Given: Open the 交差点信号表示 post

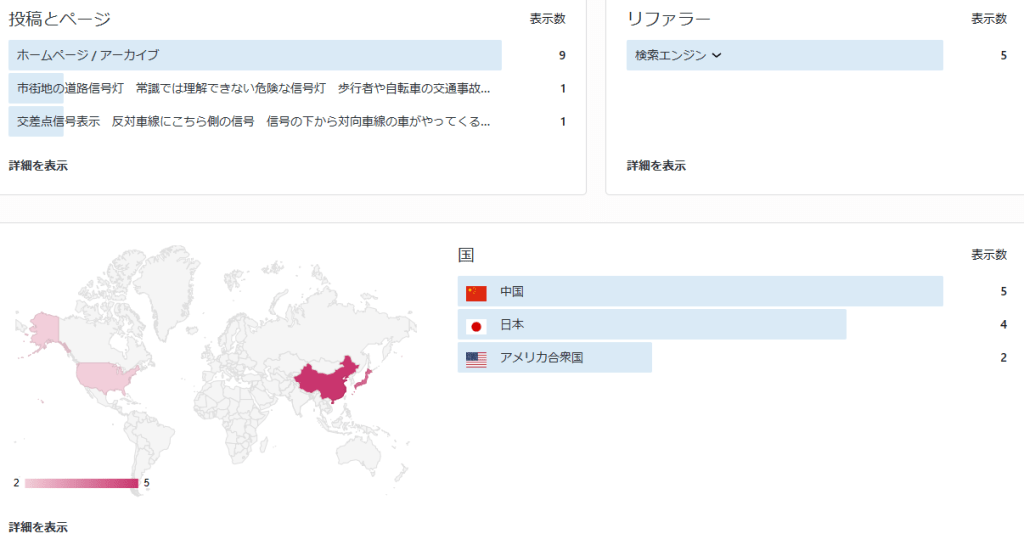Looking at the screenshot, I should pos(253,122).
